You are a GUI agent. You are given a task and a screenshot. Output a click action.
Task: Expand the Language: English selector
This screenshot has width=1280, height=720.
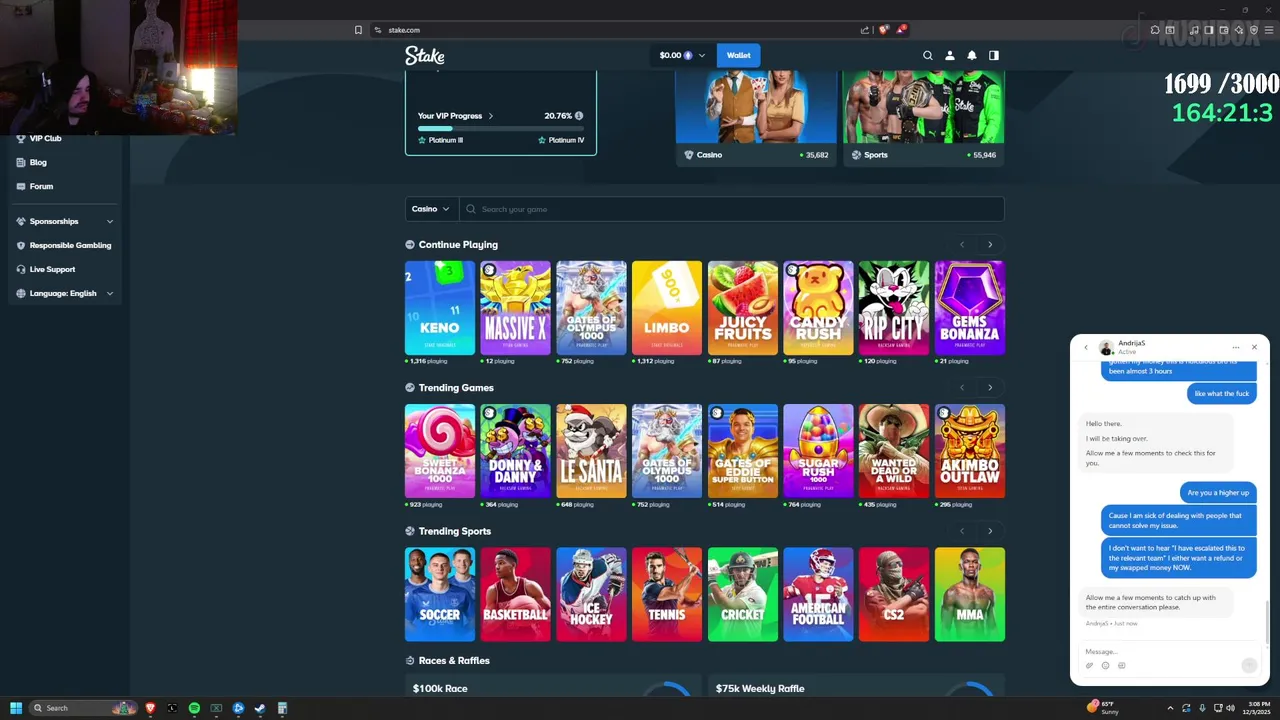pos(65,293)
